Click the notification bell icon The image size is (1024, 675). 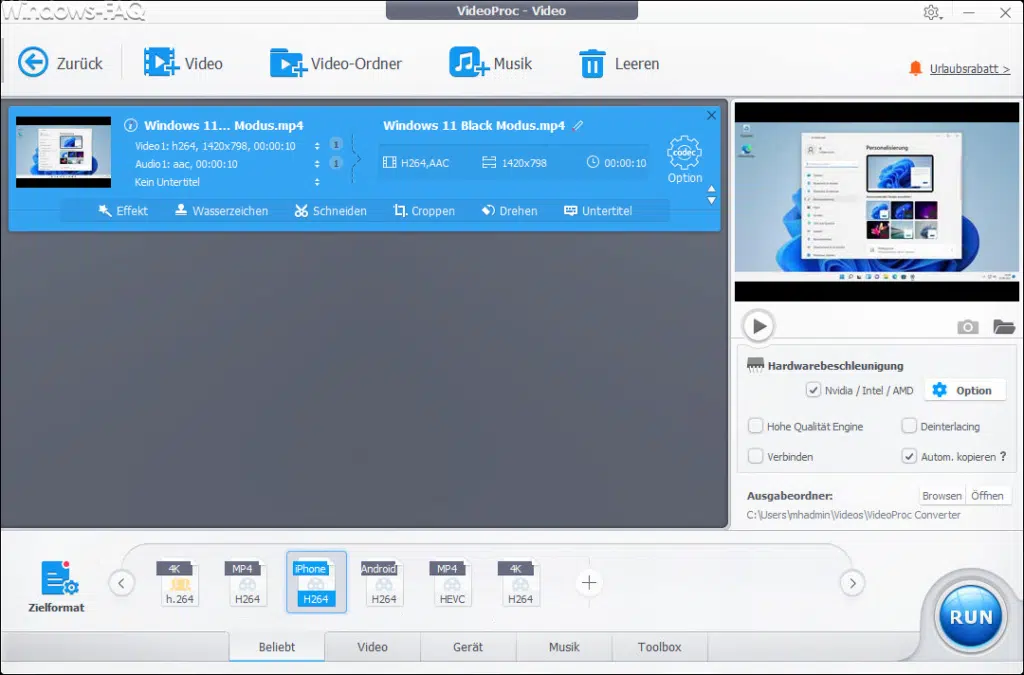[x=915, y=68]
